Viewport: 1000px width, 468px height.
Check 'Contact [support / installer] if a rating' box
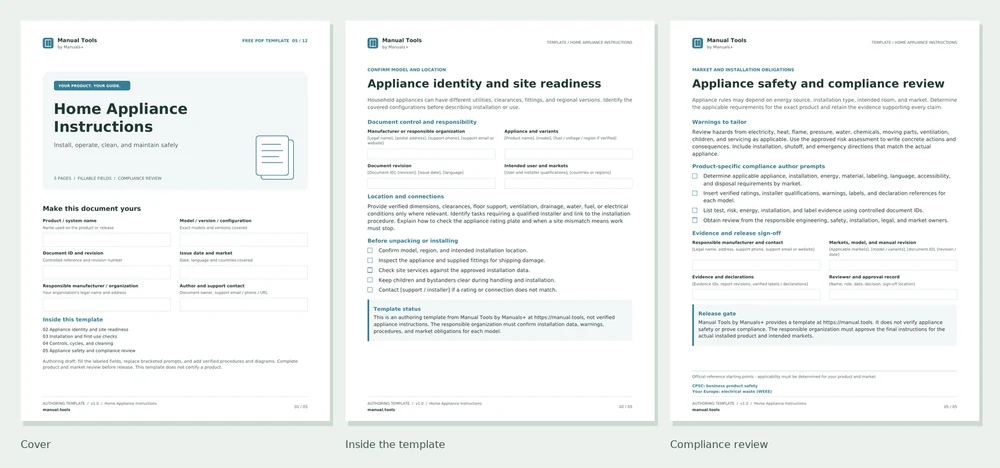click(x=370, y=289)
